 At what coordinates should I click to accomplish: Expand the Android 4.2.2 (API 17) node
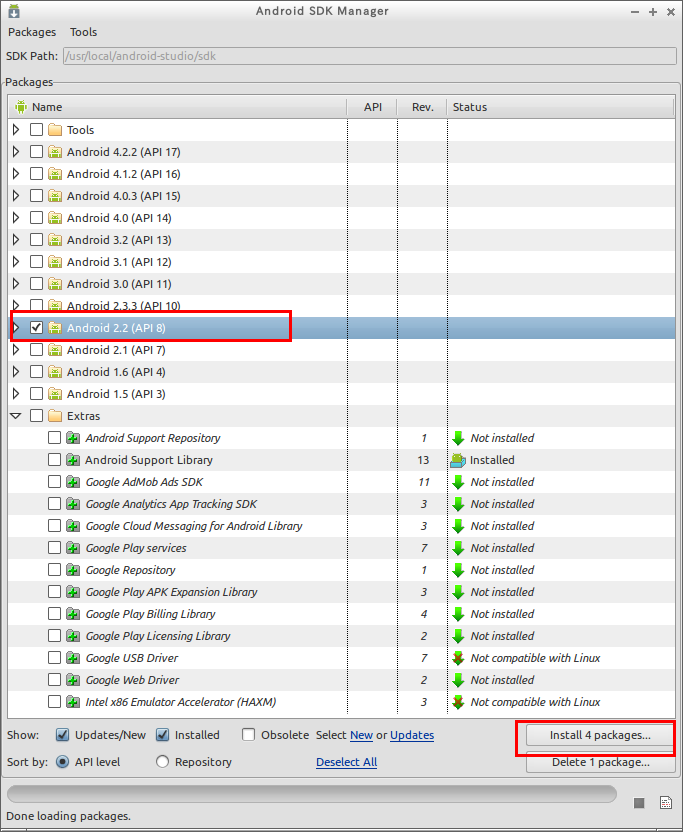pos(16,152)
